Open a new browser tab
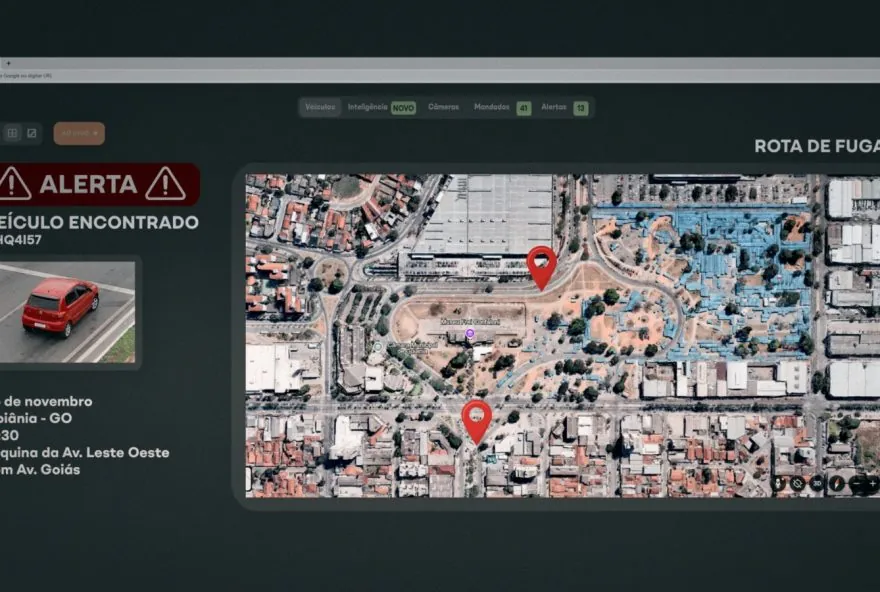 click(8, 63)
